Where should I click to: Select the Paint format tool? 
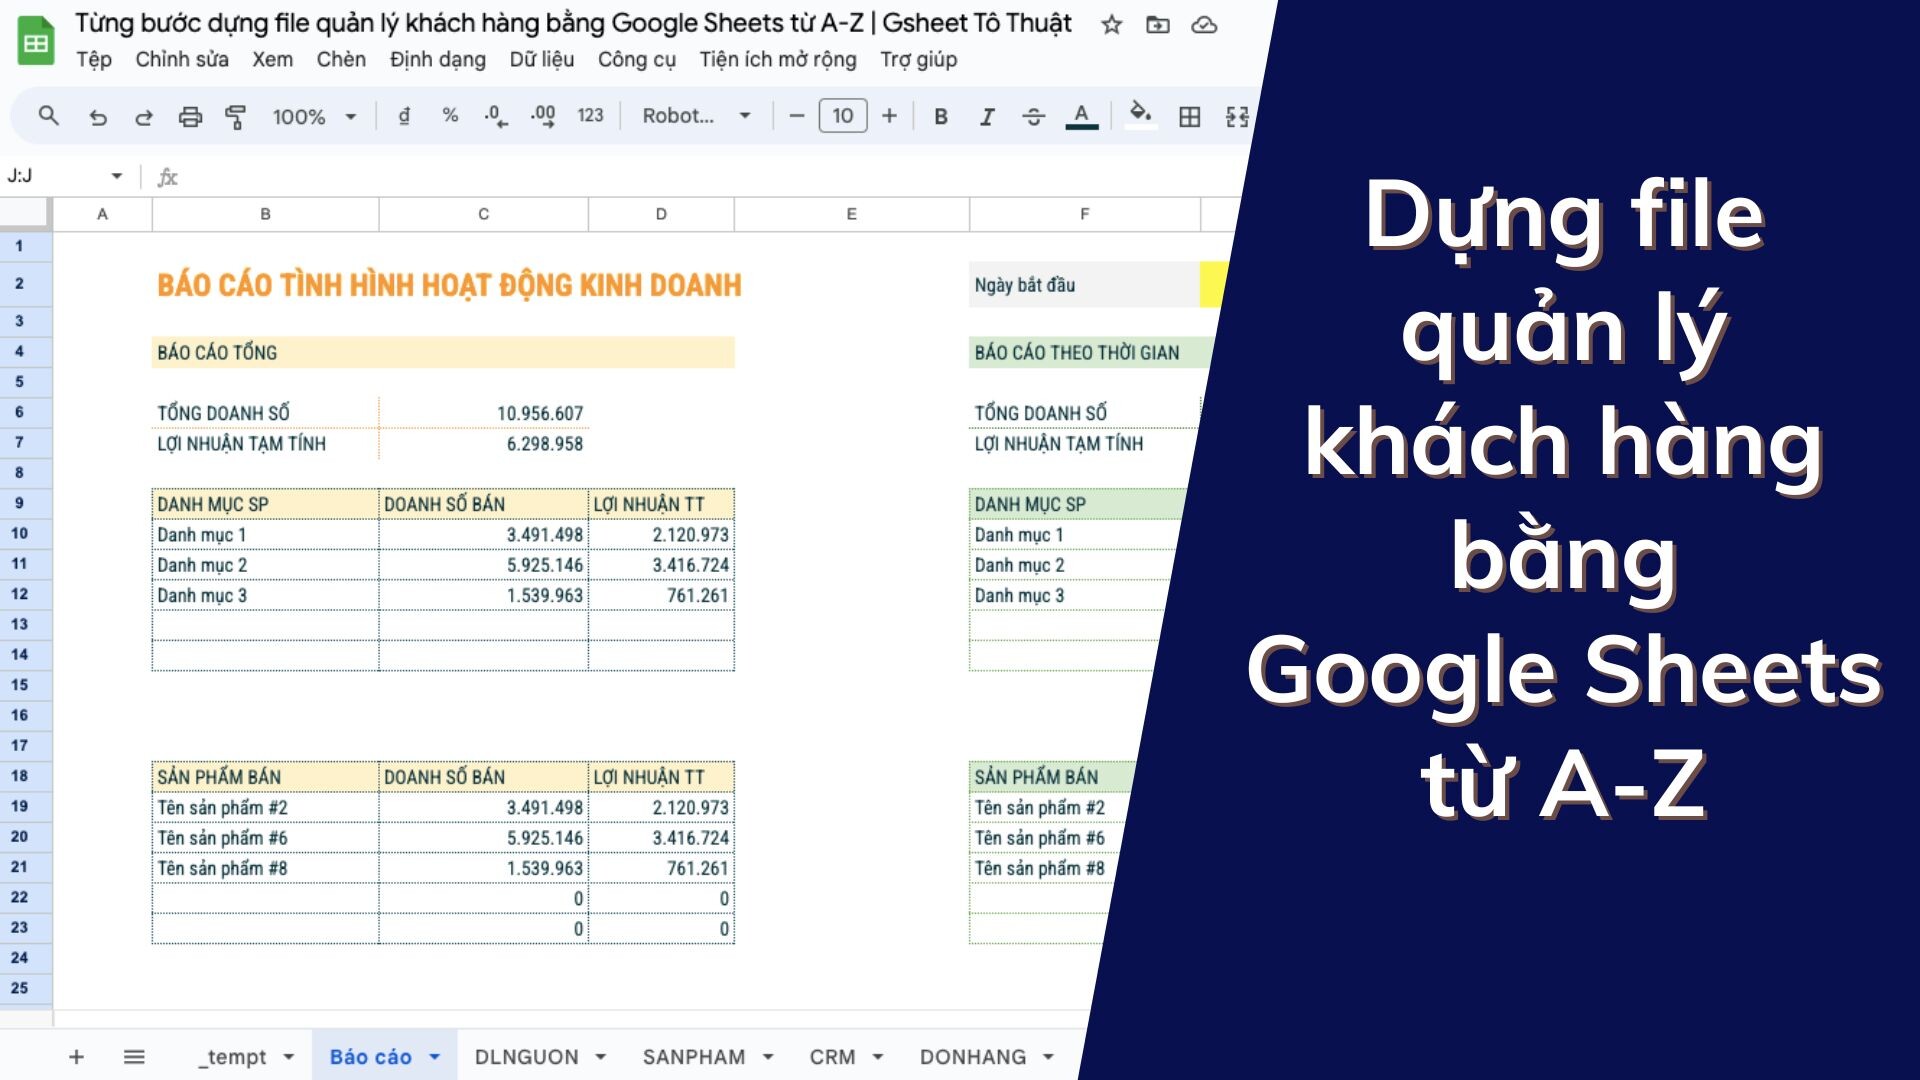236,116
